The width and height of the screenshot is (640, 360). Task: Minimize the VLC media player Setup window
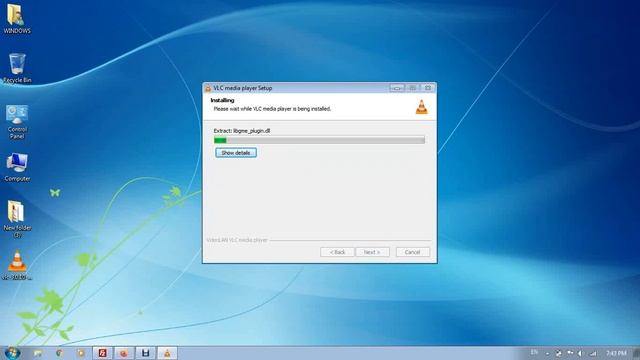tap(397, 88)
